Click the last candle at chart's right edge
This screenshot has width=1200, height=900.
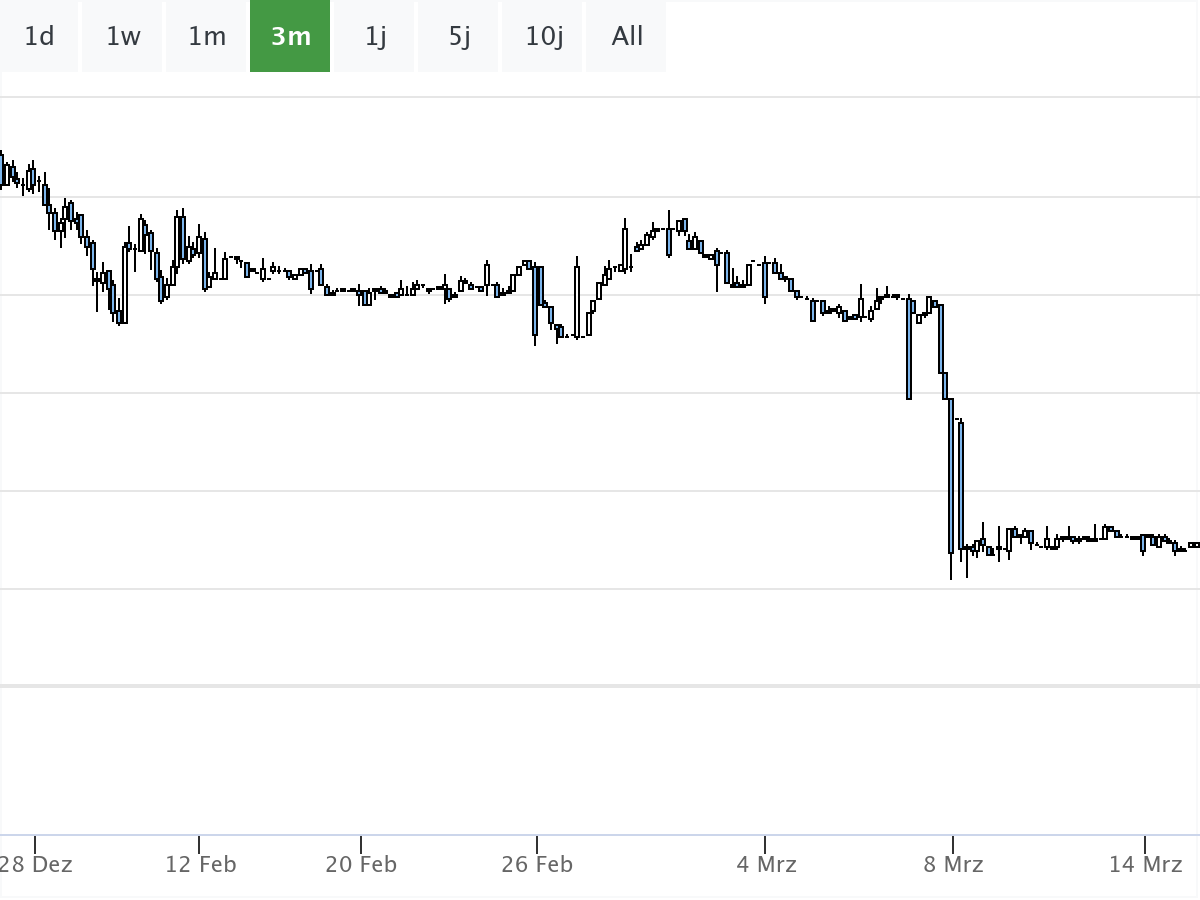(1193, 545)
